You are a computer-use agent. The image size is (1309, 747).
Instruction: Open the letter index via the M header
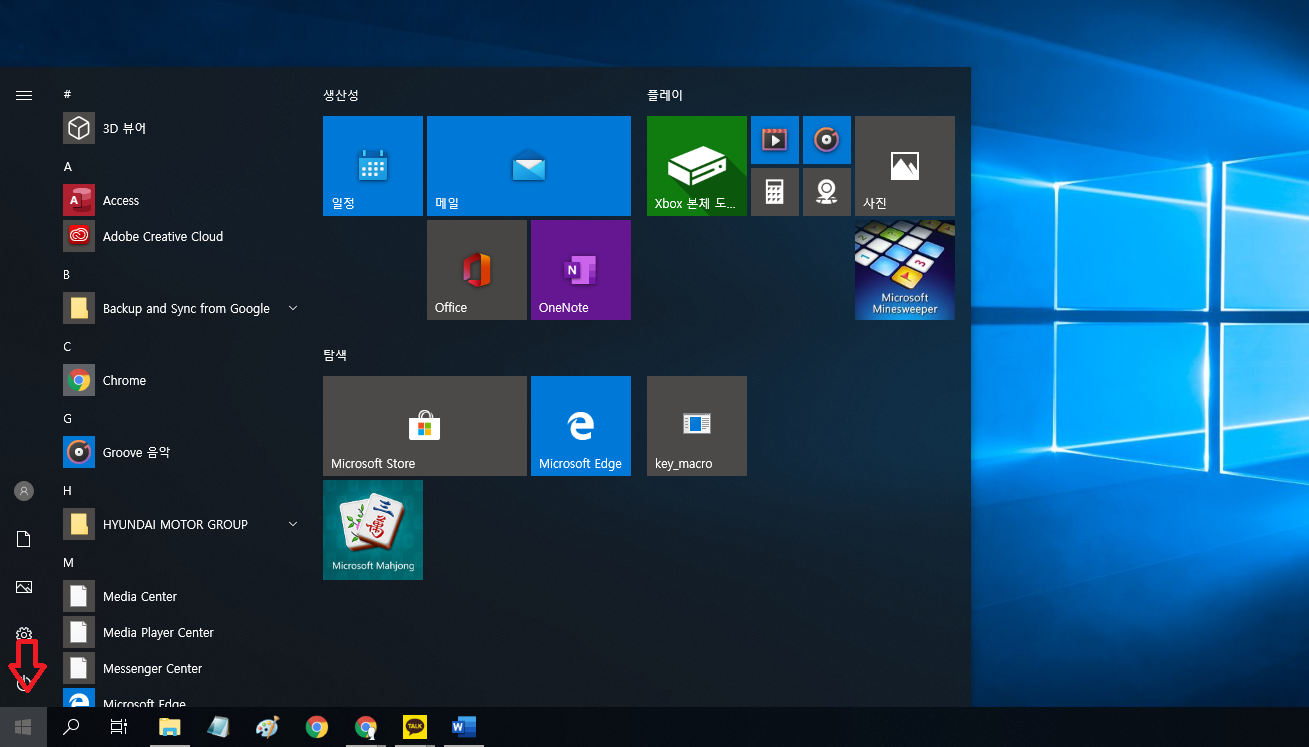(68, 562)
